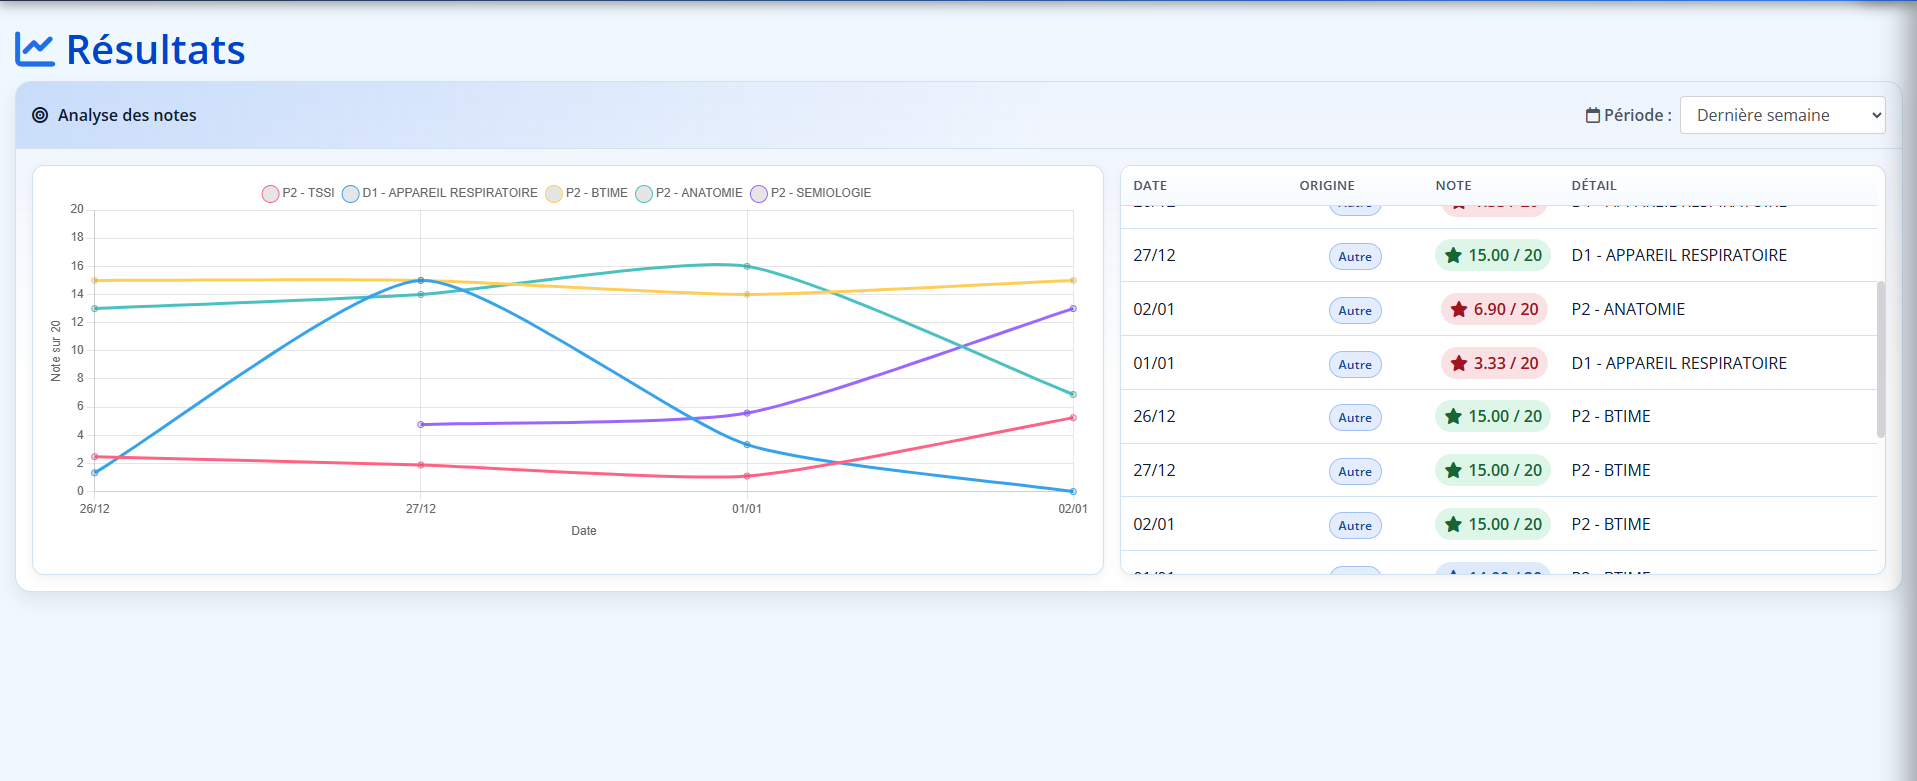Click the DATE column header
Image resolution: width=1917 pixels, height=781 pixels.
1150,186
